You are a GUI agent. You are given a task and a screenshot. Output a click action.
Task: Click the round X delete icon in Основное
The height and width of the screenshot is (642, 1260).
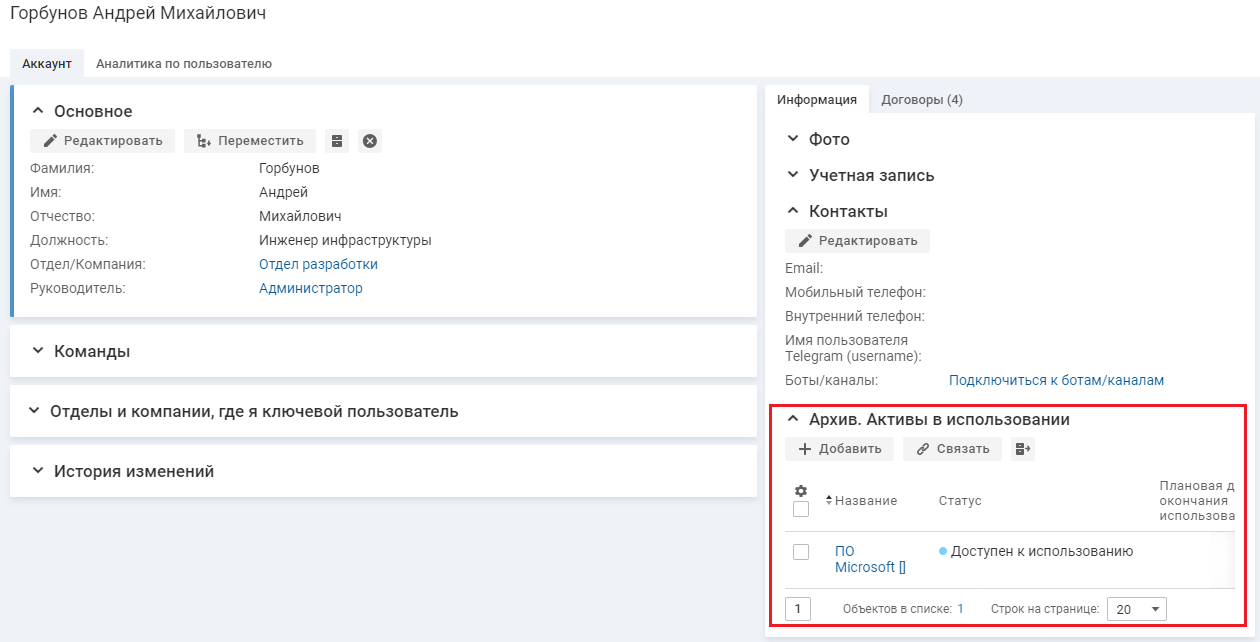370,141
